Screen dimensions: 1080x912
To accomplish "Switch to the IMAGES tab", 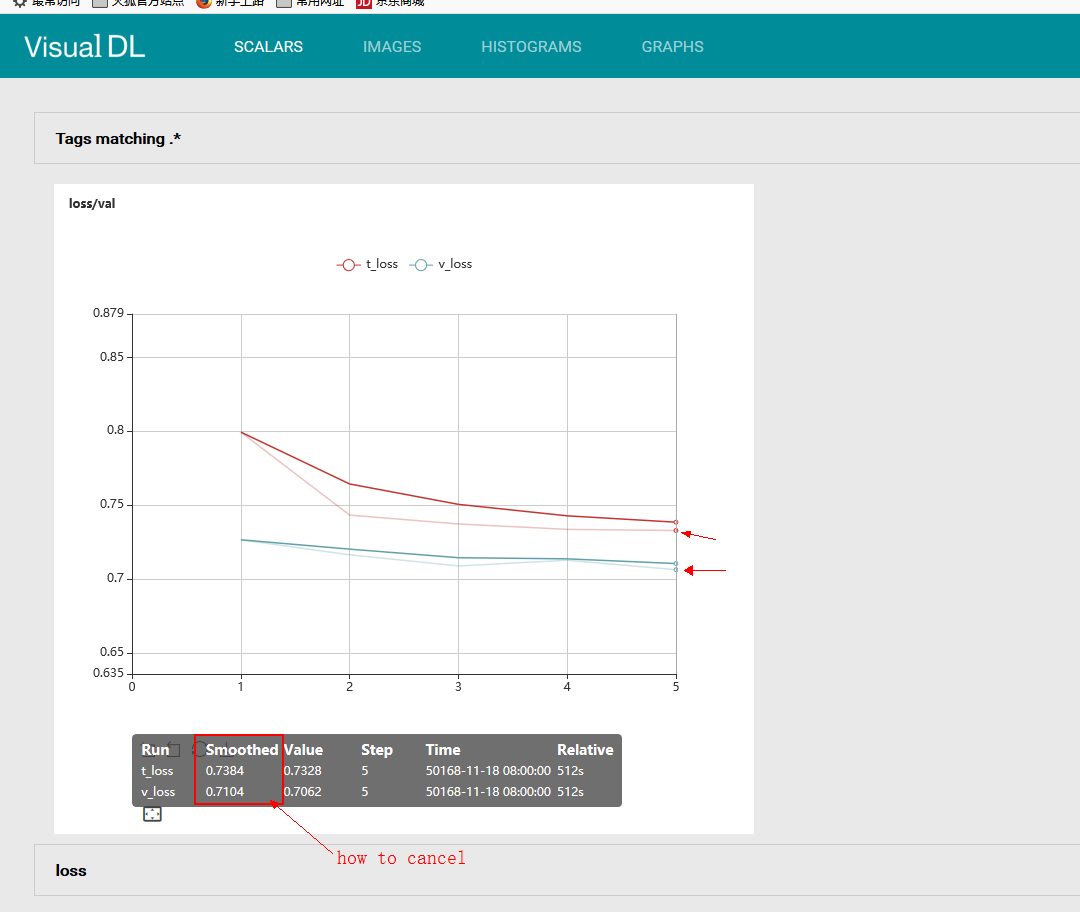I will [x=392, y=47].
